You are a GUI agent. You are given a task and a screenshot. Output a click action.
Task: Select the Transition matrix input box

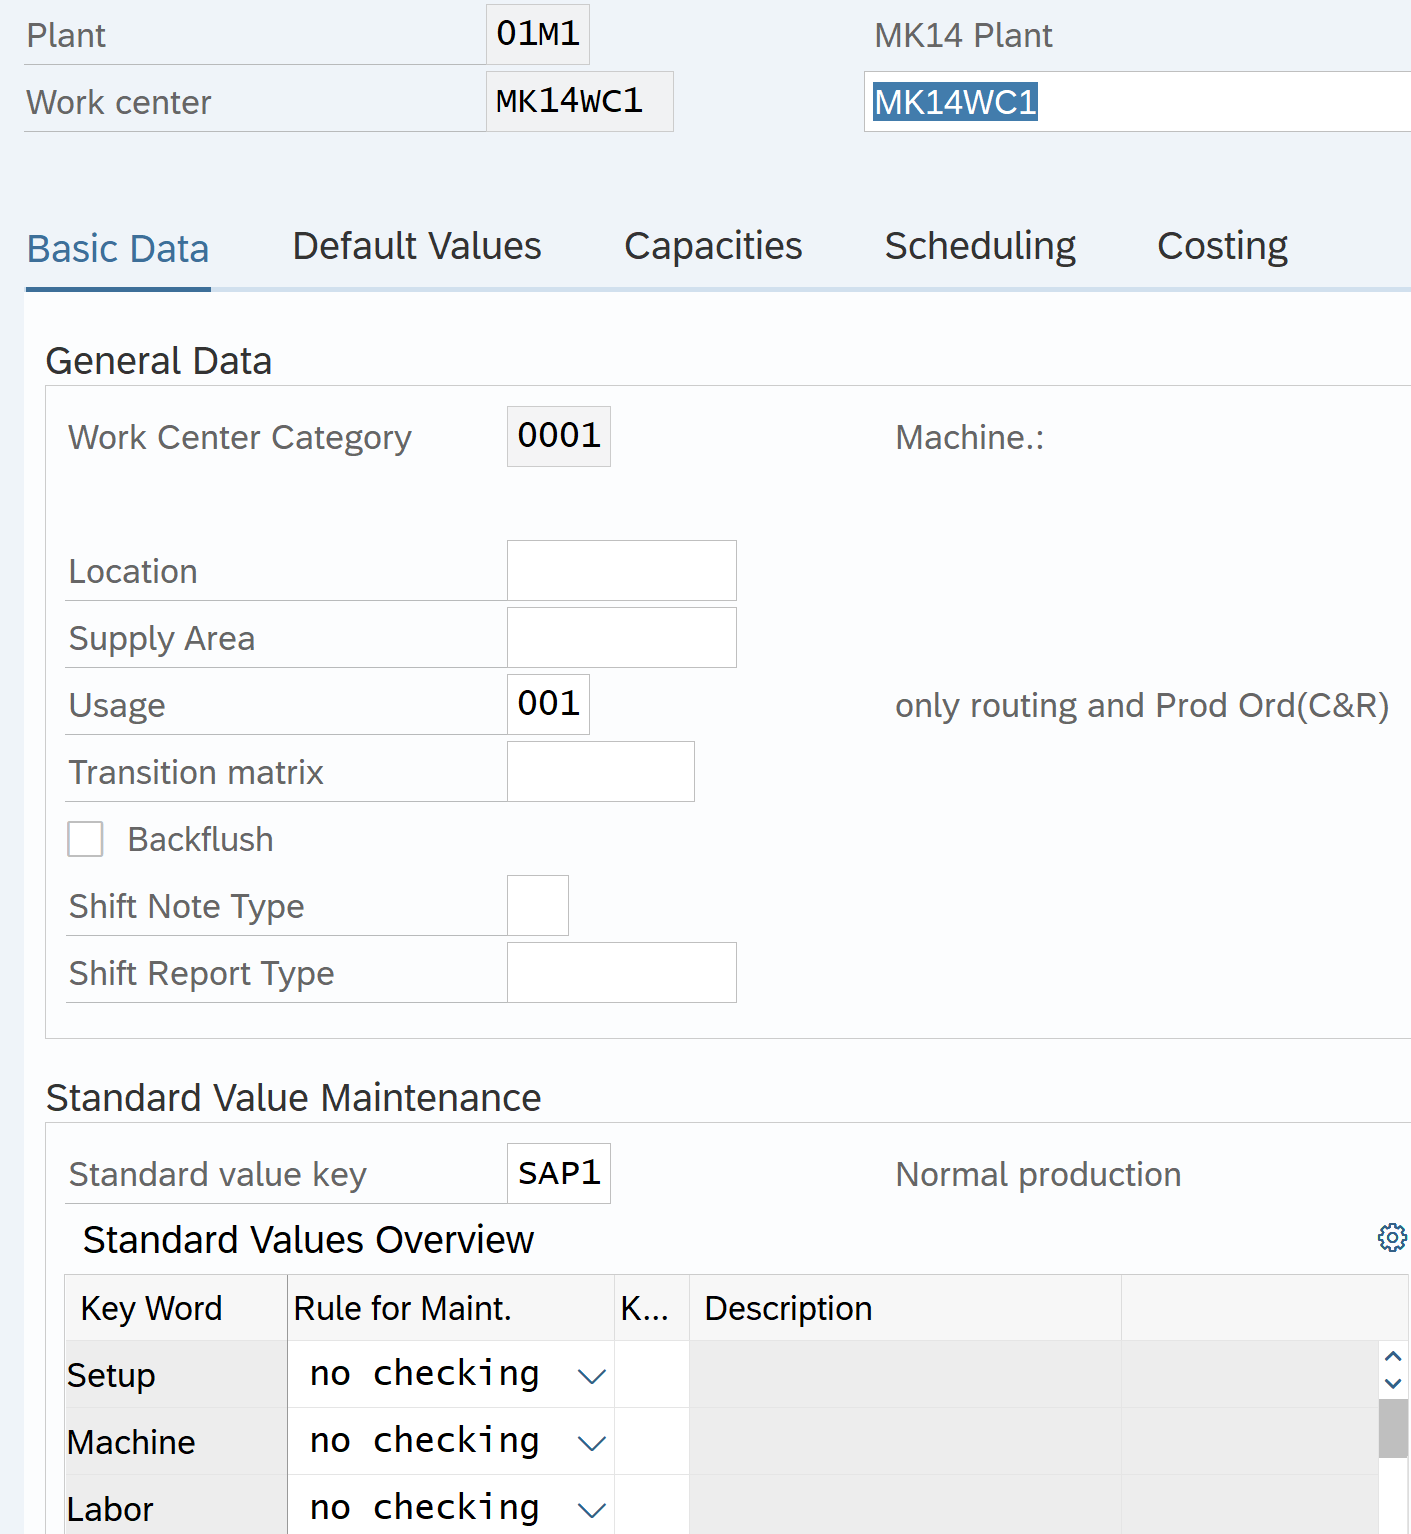pos(600,772)
